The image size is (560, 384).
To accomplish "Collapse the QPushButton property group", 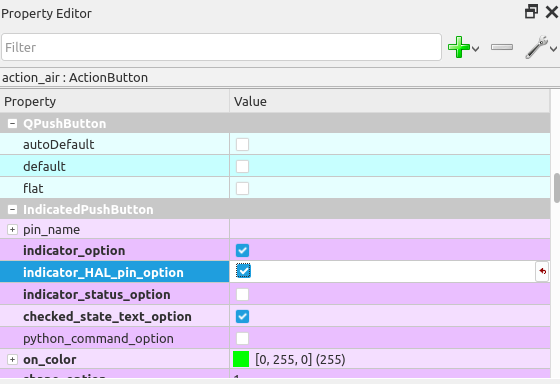I will (x=12, y=124).
